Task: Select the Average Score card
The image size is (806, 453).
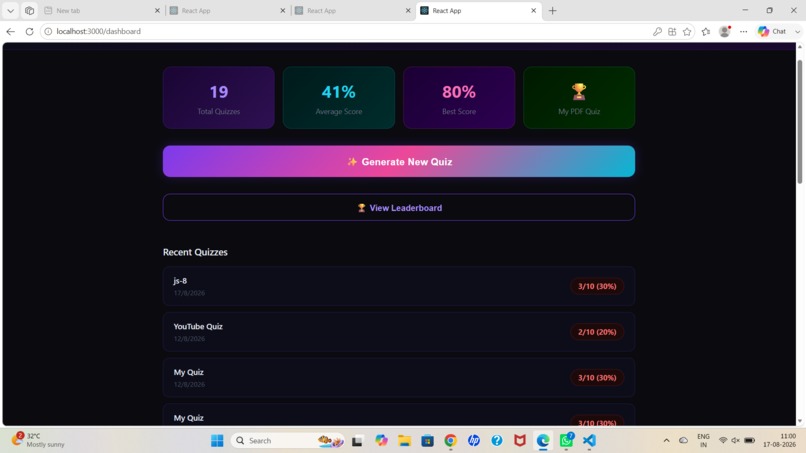Action: coord(339,98)
